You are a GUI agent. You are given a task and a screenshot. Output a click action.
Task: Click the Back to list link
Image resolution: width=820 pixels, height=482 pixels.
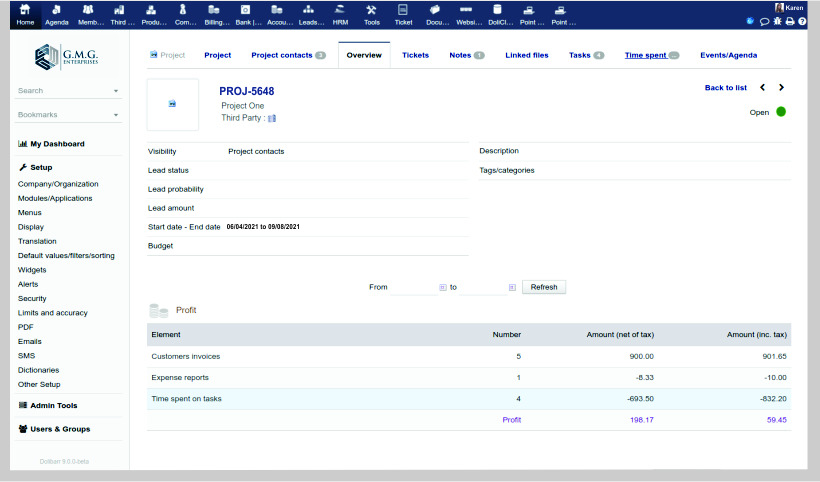click(x=725, y=88)
